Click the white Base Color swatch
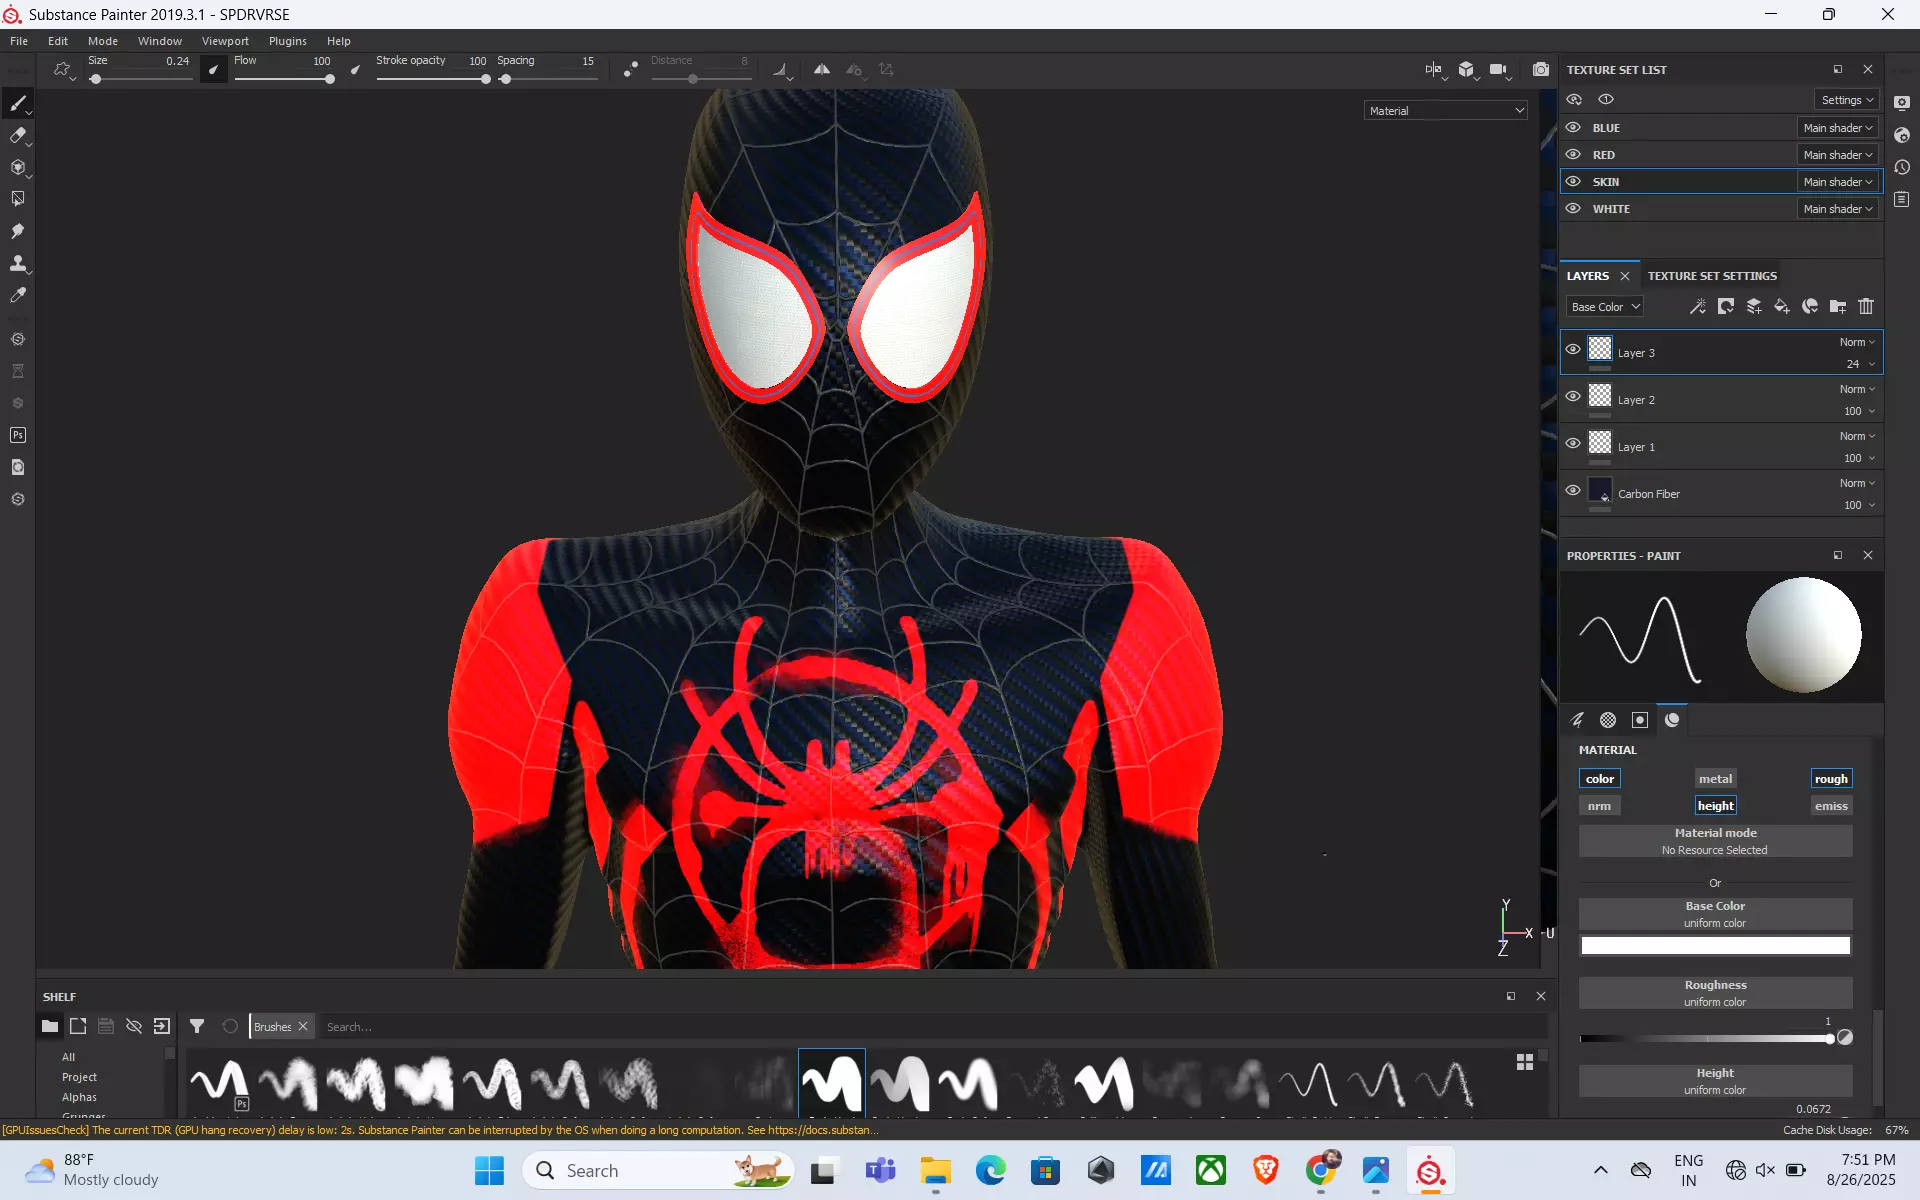 pyautogui.click(x=1715, y=945)
